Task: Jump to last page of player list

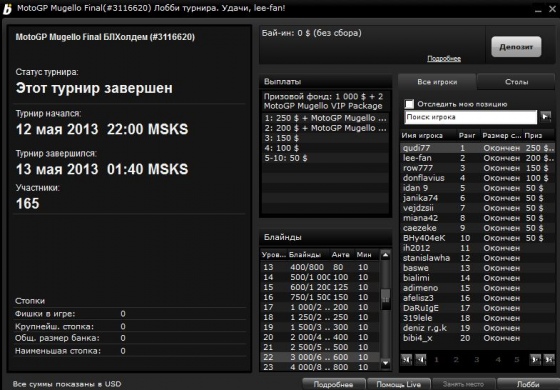Action: [x=549, y=359]
